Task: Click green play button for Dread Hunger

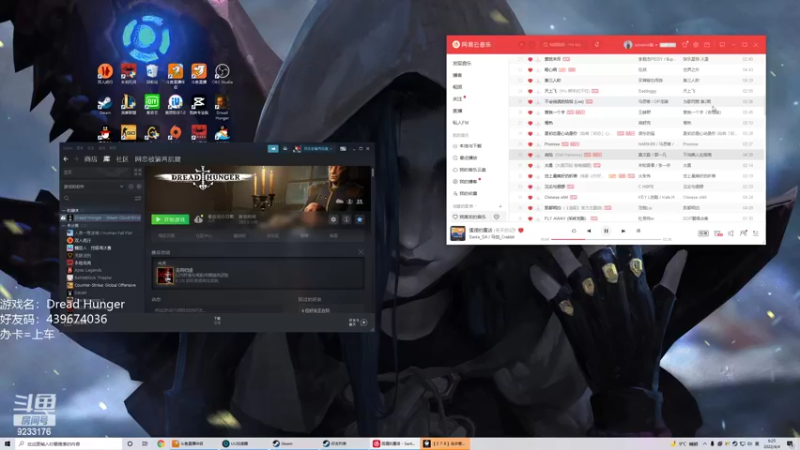Action: tap(170, 219)
